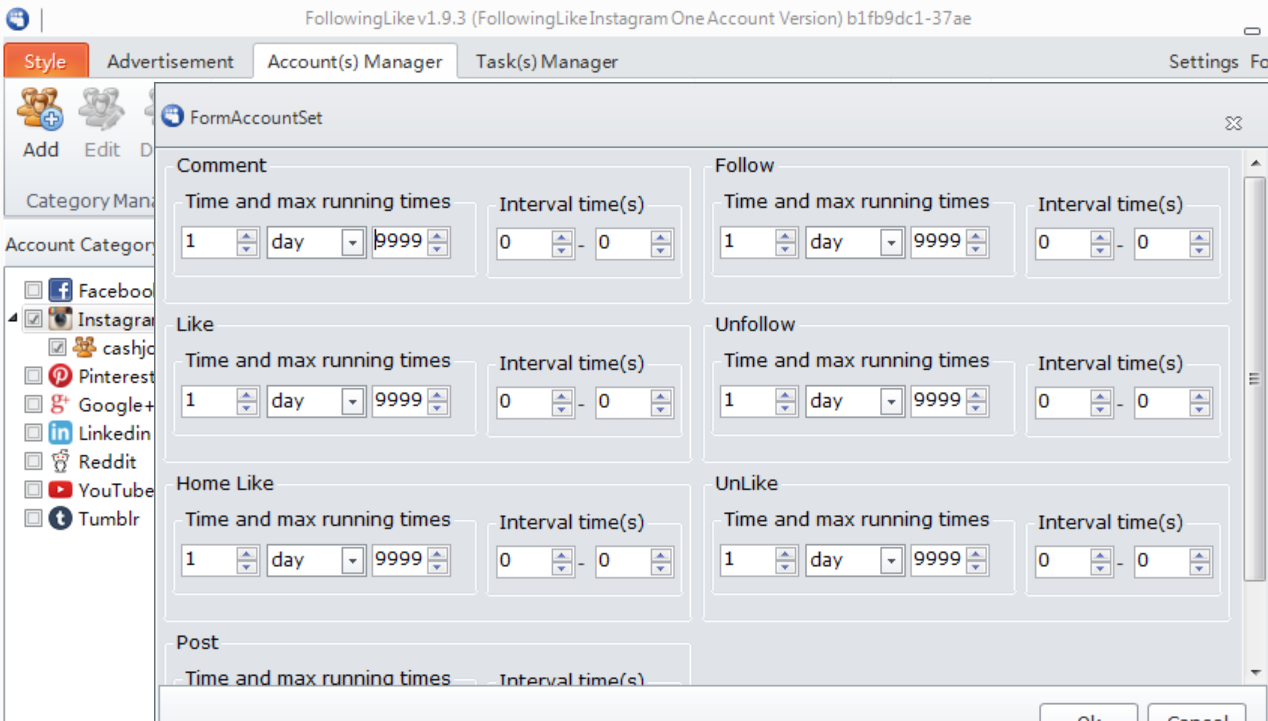Click the Add account icon
Viewport: 1268px width, 721px height.
pyautogui.click(x=40, y=110)
